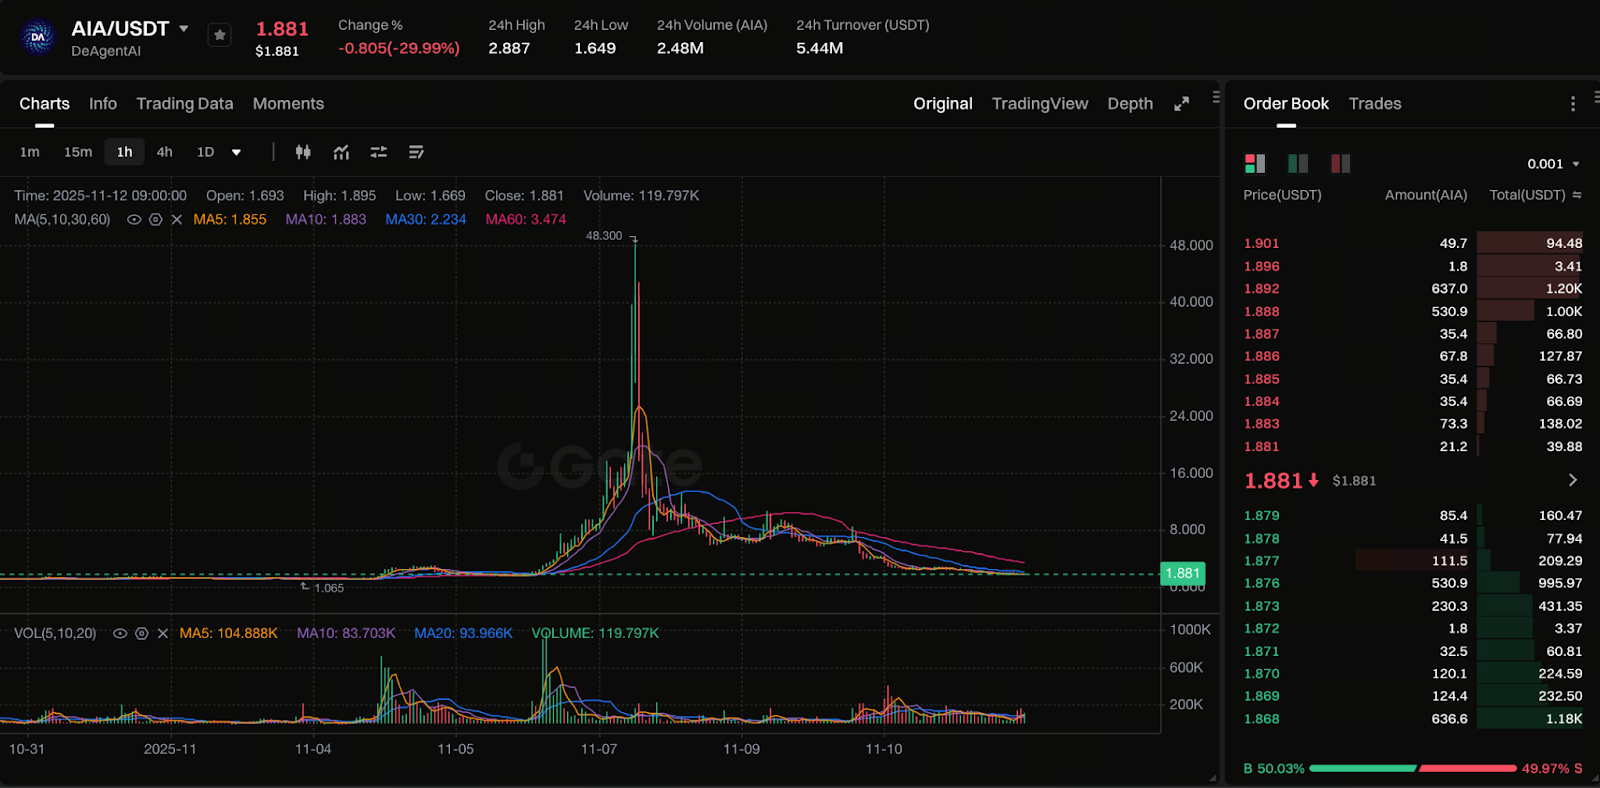Switch to the Trades tab

point(1374,104)
